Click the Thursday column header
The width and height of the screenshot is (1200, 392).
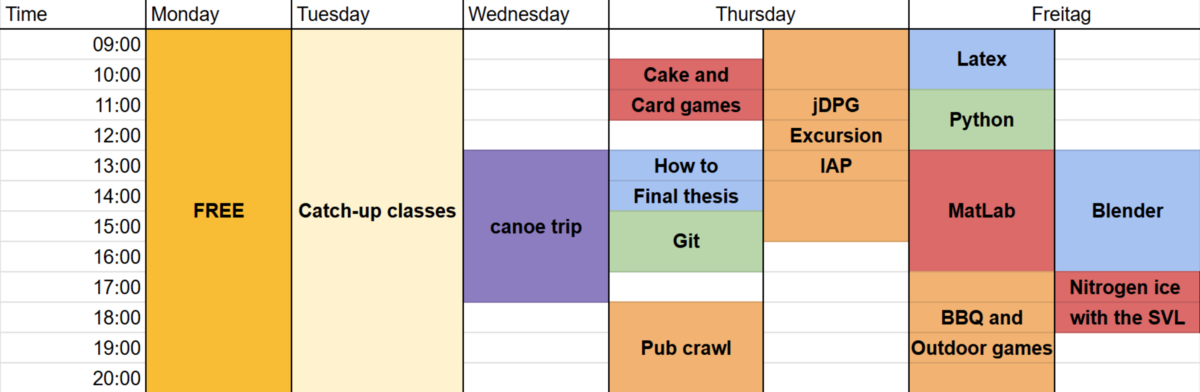point(758,14)
